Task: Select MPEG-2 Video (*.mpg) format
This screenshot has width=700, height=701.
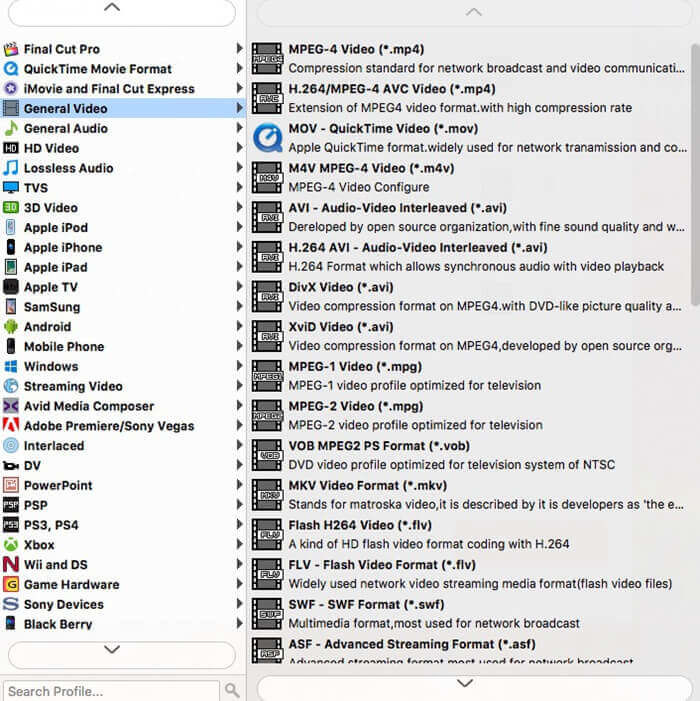Action: click(469, 415)
